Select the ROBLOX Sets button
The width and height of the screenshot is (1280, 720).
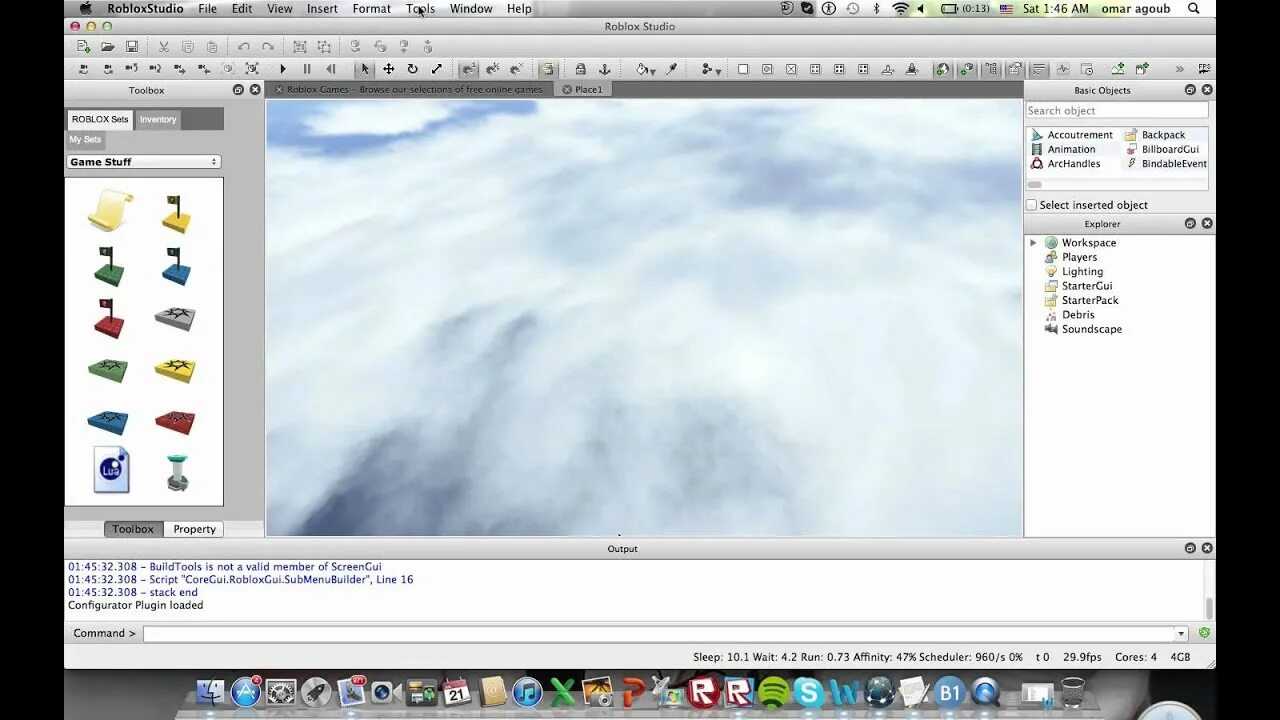click(x=100, y=119)
